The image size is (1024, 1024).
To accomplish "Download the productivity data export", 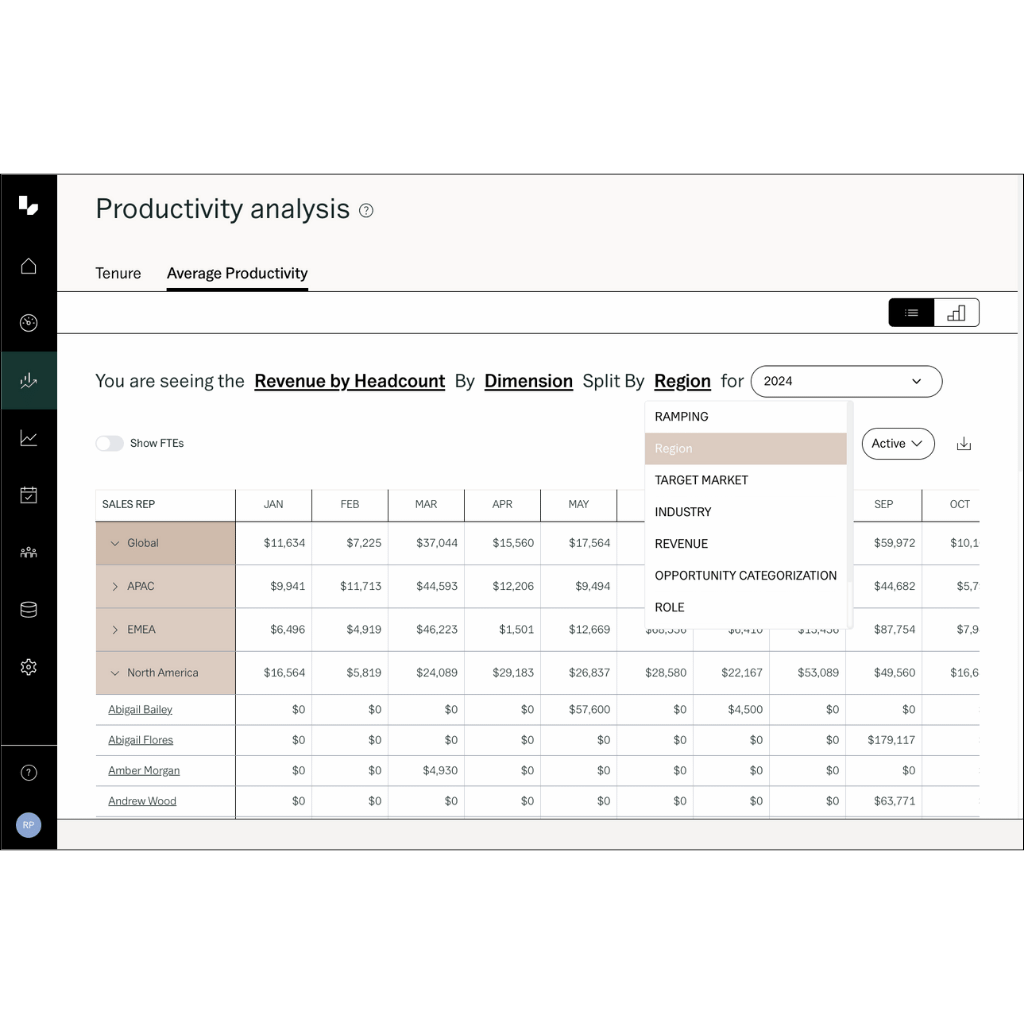I will pos(963,443).
